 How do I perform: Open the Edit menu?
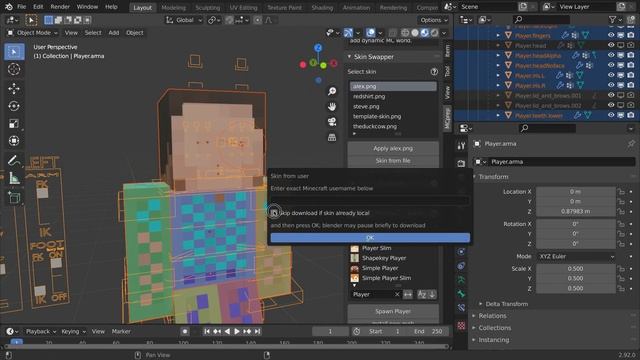tap(38, 7)
